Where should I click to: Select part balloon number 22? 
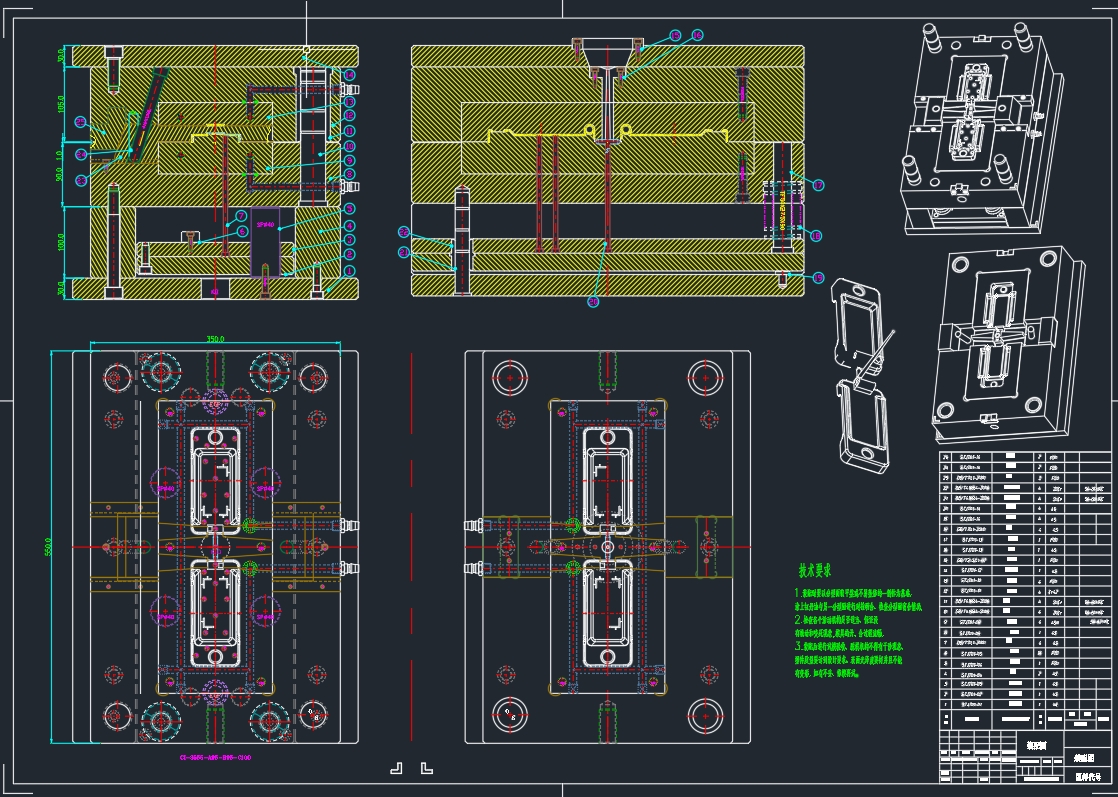pos(404,232)
